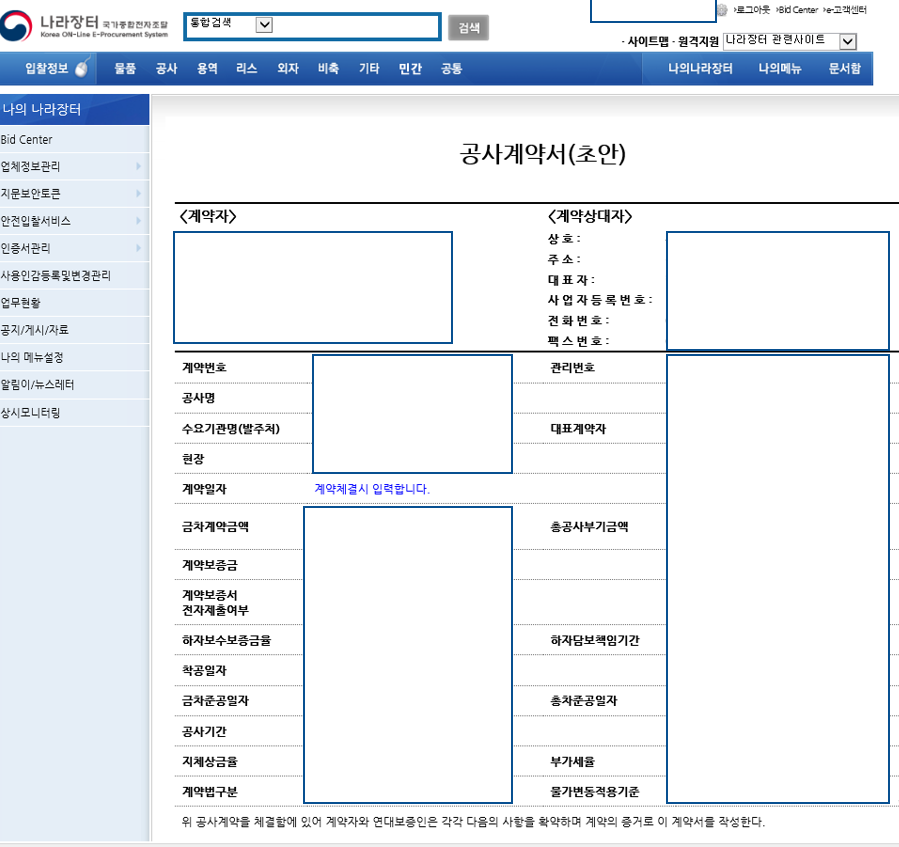899x847 pixels.
Task: Click the 대표계약자 label
Action: (578, 428)
